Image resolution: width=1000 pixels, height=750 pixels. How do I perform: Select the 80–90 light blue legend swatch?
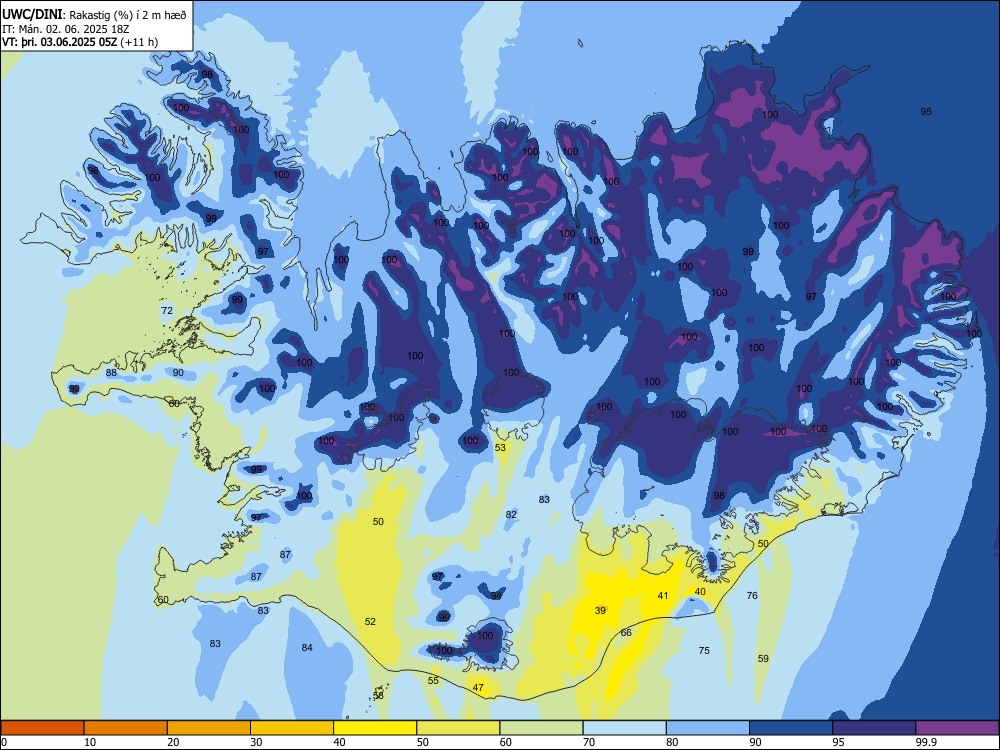[708, 728]
